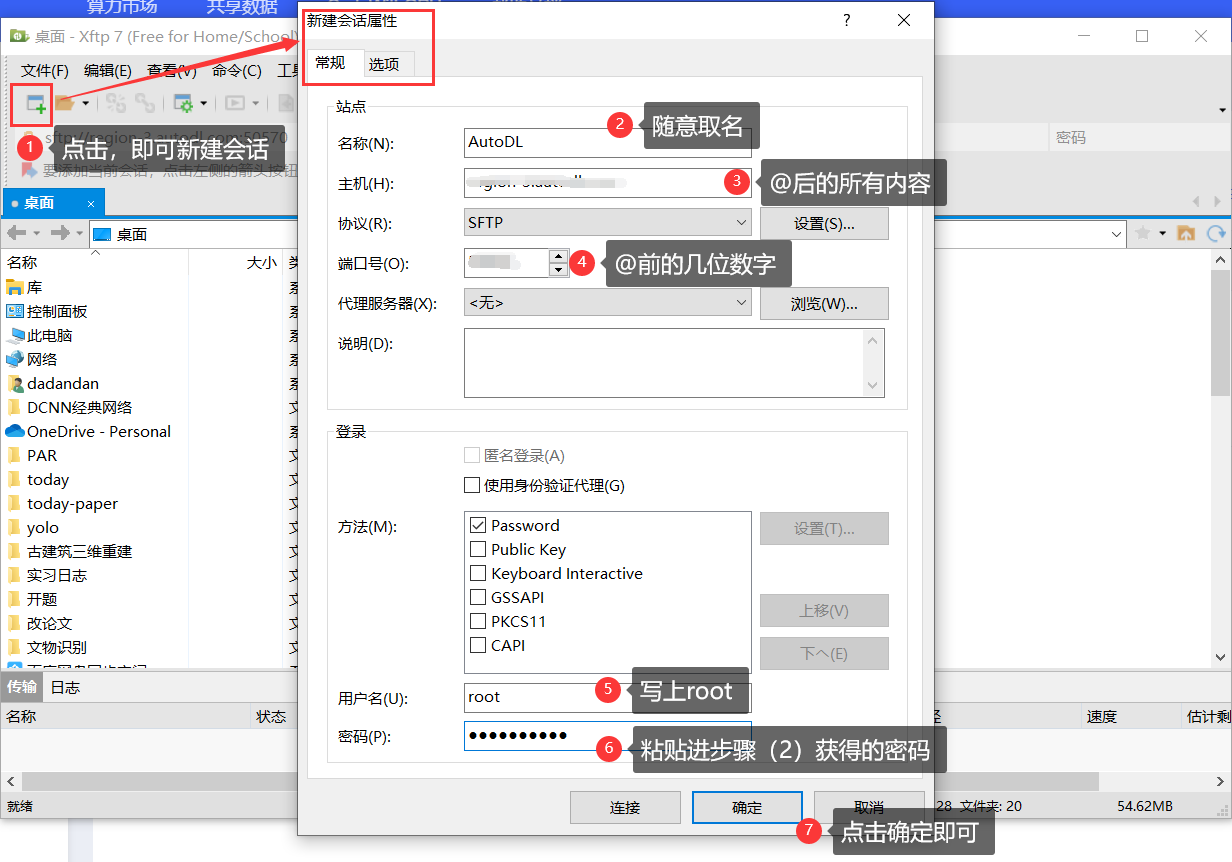The height and width of the screenshot is (862, 1232).
Task: Open the 协议 SFTP dropdown
Action: [x=608, y=222]
